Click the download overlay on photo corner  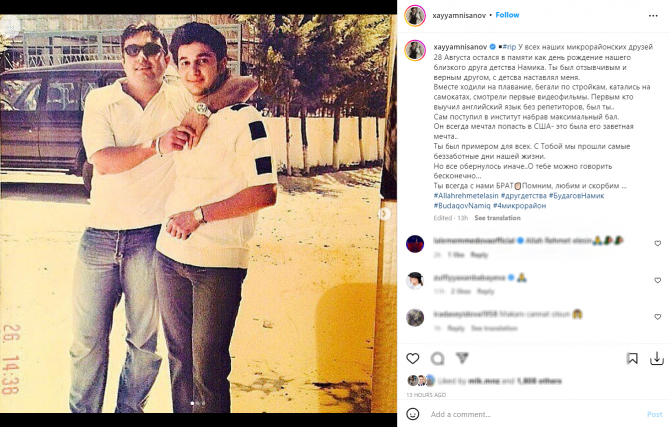9,25
